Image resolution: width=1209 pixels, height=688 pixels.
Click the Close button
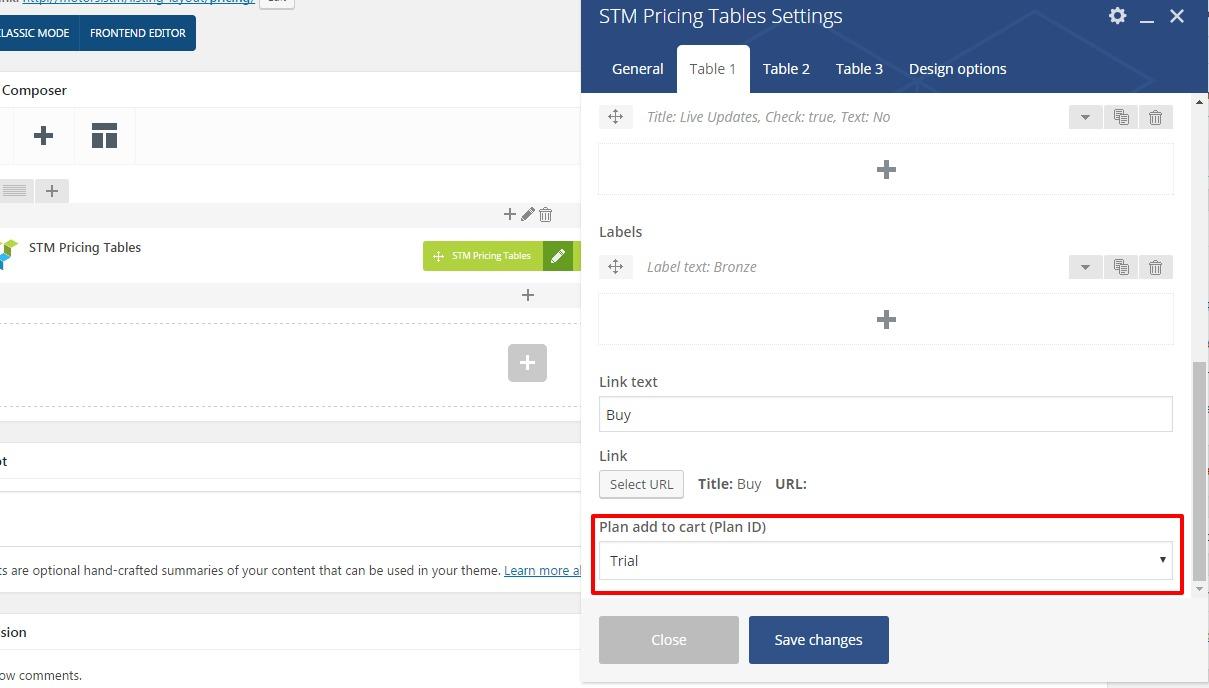669,640
